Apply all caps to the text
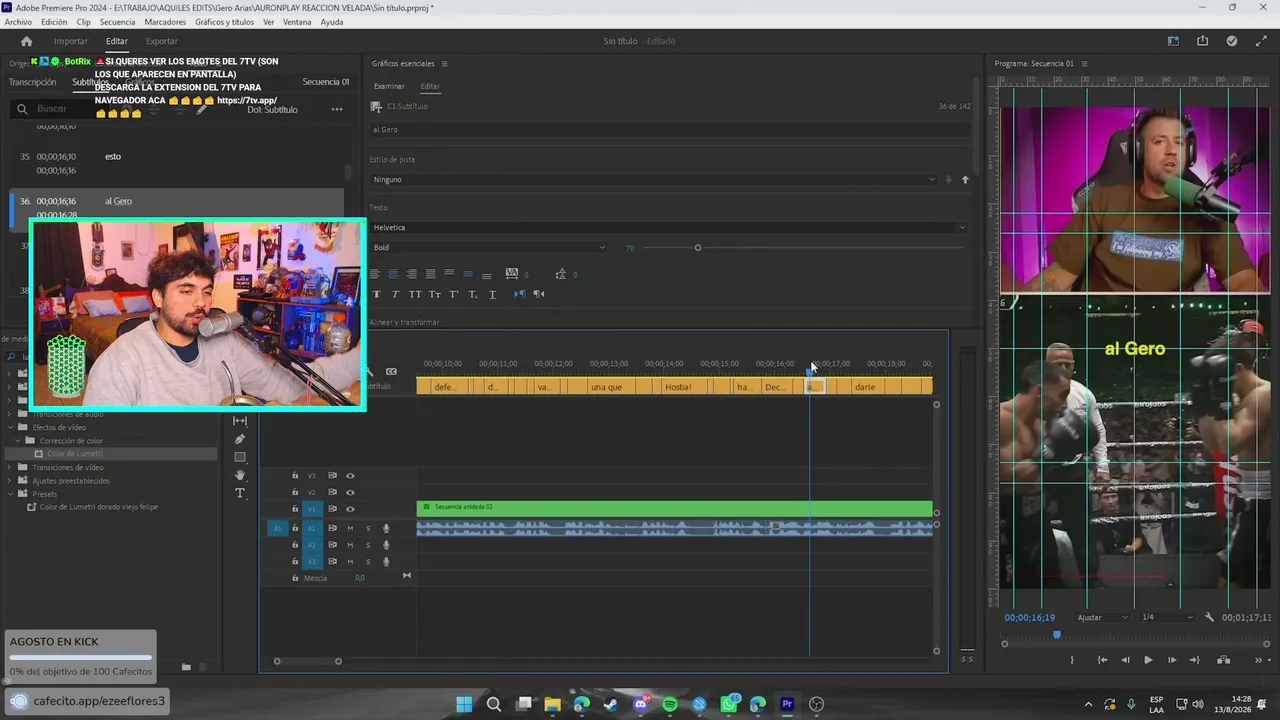The height and width of the screenshot is (720, 1280). (x=415, y=294)
